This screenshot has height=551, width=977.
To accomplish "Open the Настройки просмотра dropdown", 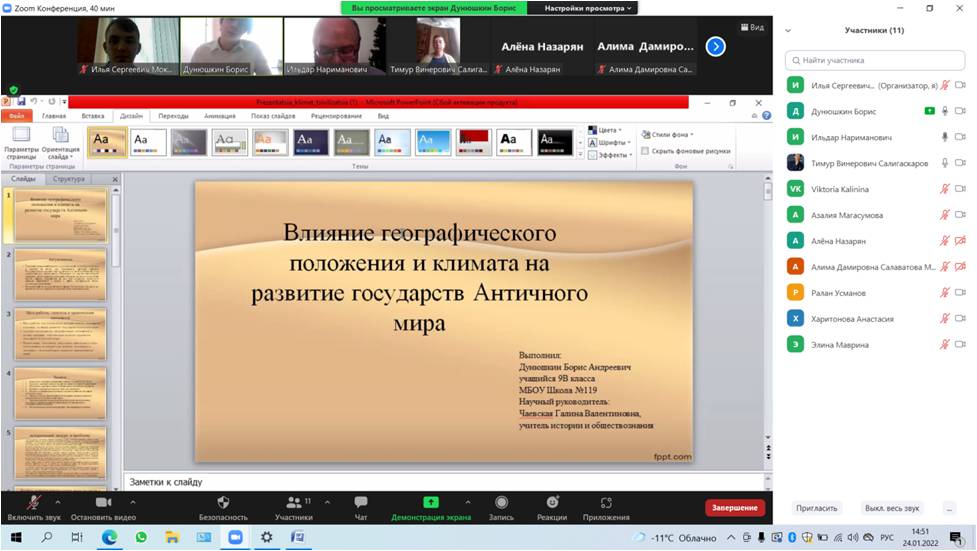I will (589, 8).
